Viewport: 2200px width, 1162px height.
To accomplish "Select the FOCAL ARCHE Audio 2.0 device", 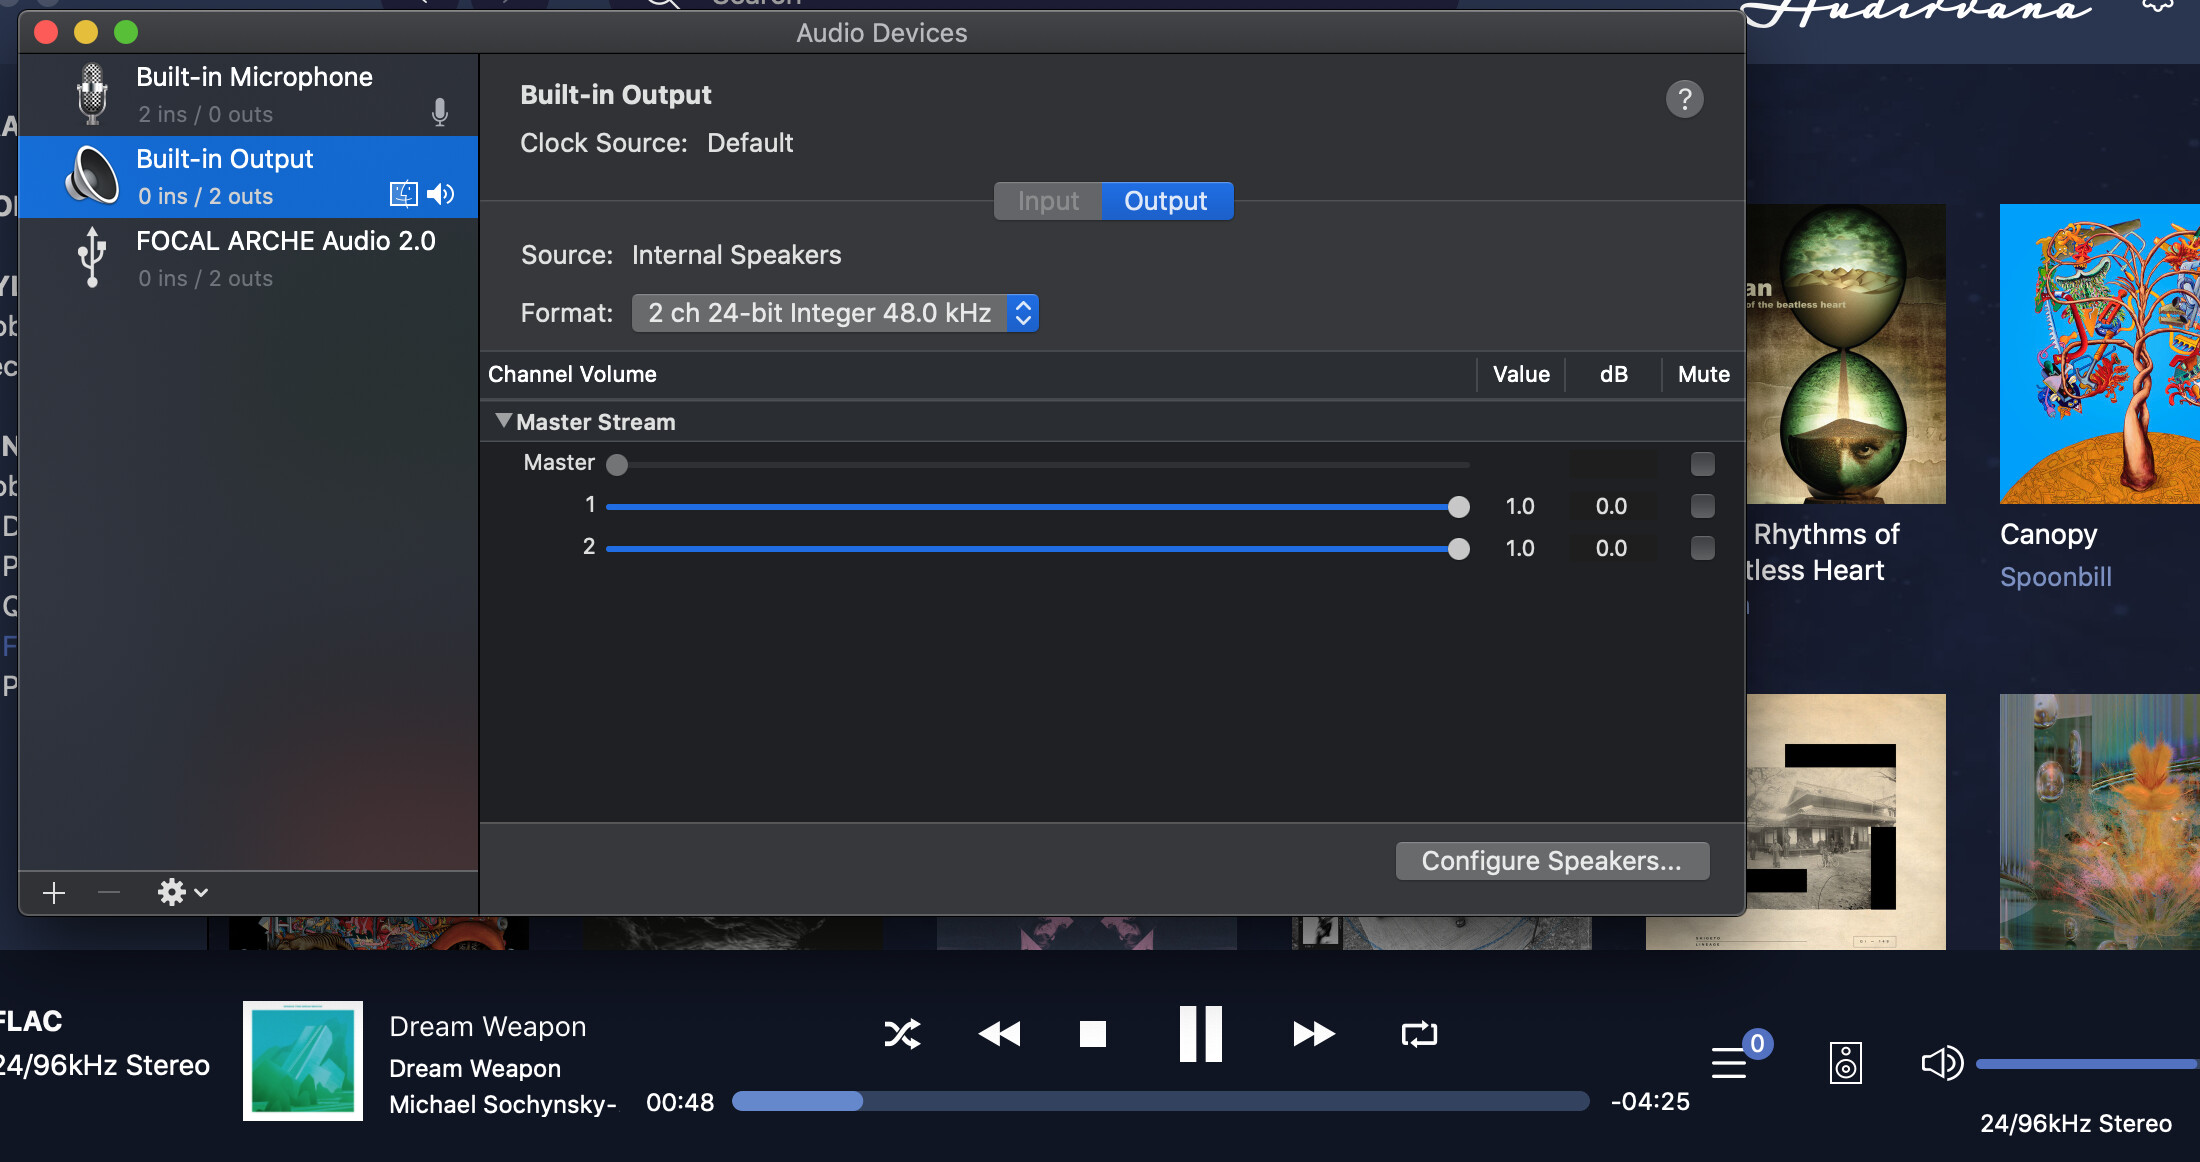I will 285,257.
